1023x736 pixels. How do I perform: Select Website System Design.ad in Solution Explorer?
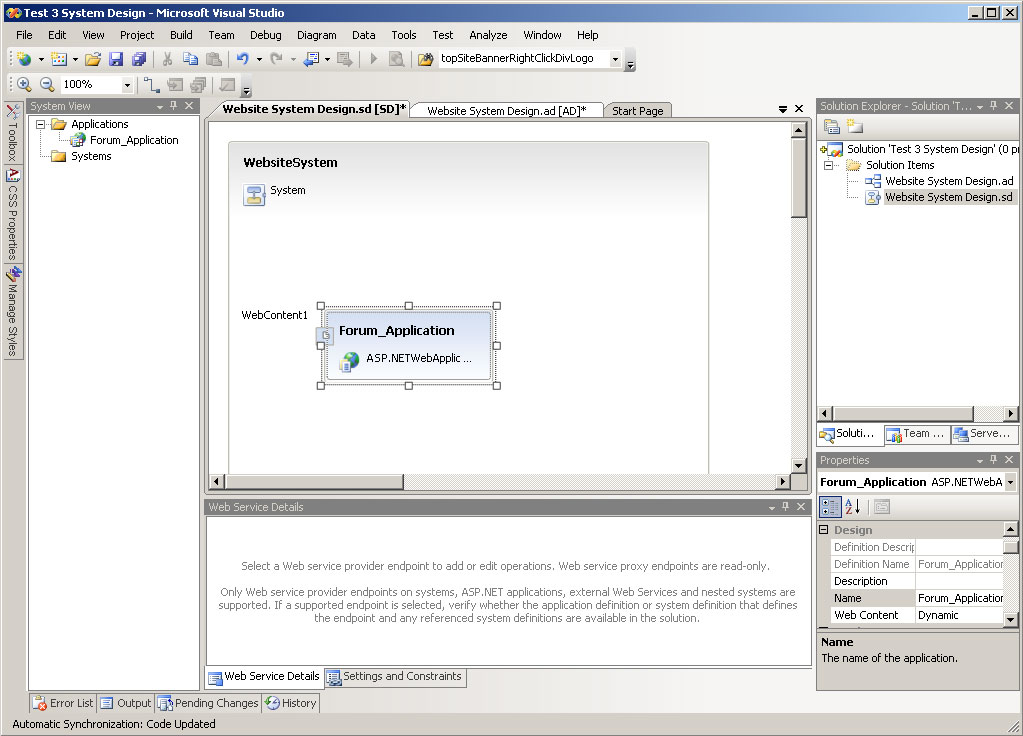point(949,181)
